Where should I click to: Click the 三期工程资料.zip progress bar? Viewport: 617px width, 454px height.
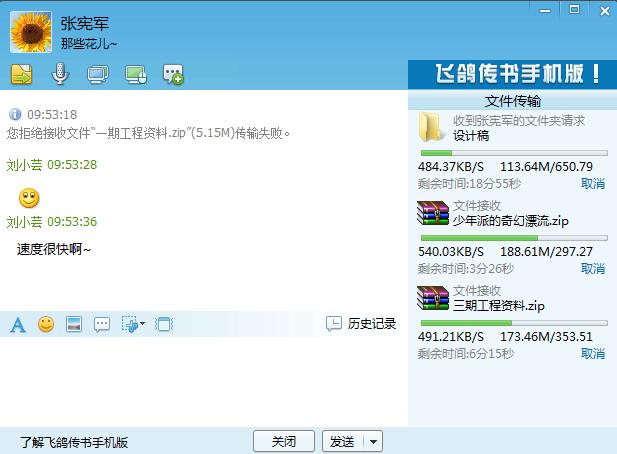click(514, 323)
